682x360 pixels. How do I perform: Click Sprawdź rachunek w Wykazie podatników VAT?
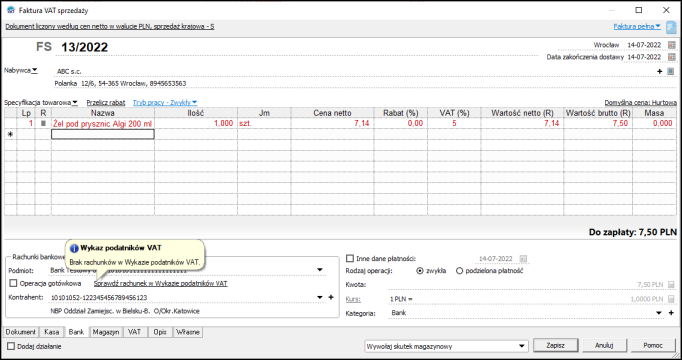[x=160, y=283]
